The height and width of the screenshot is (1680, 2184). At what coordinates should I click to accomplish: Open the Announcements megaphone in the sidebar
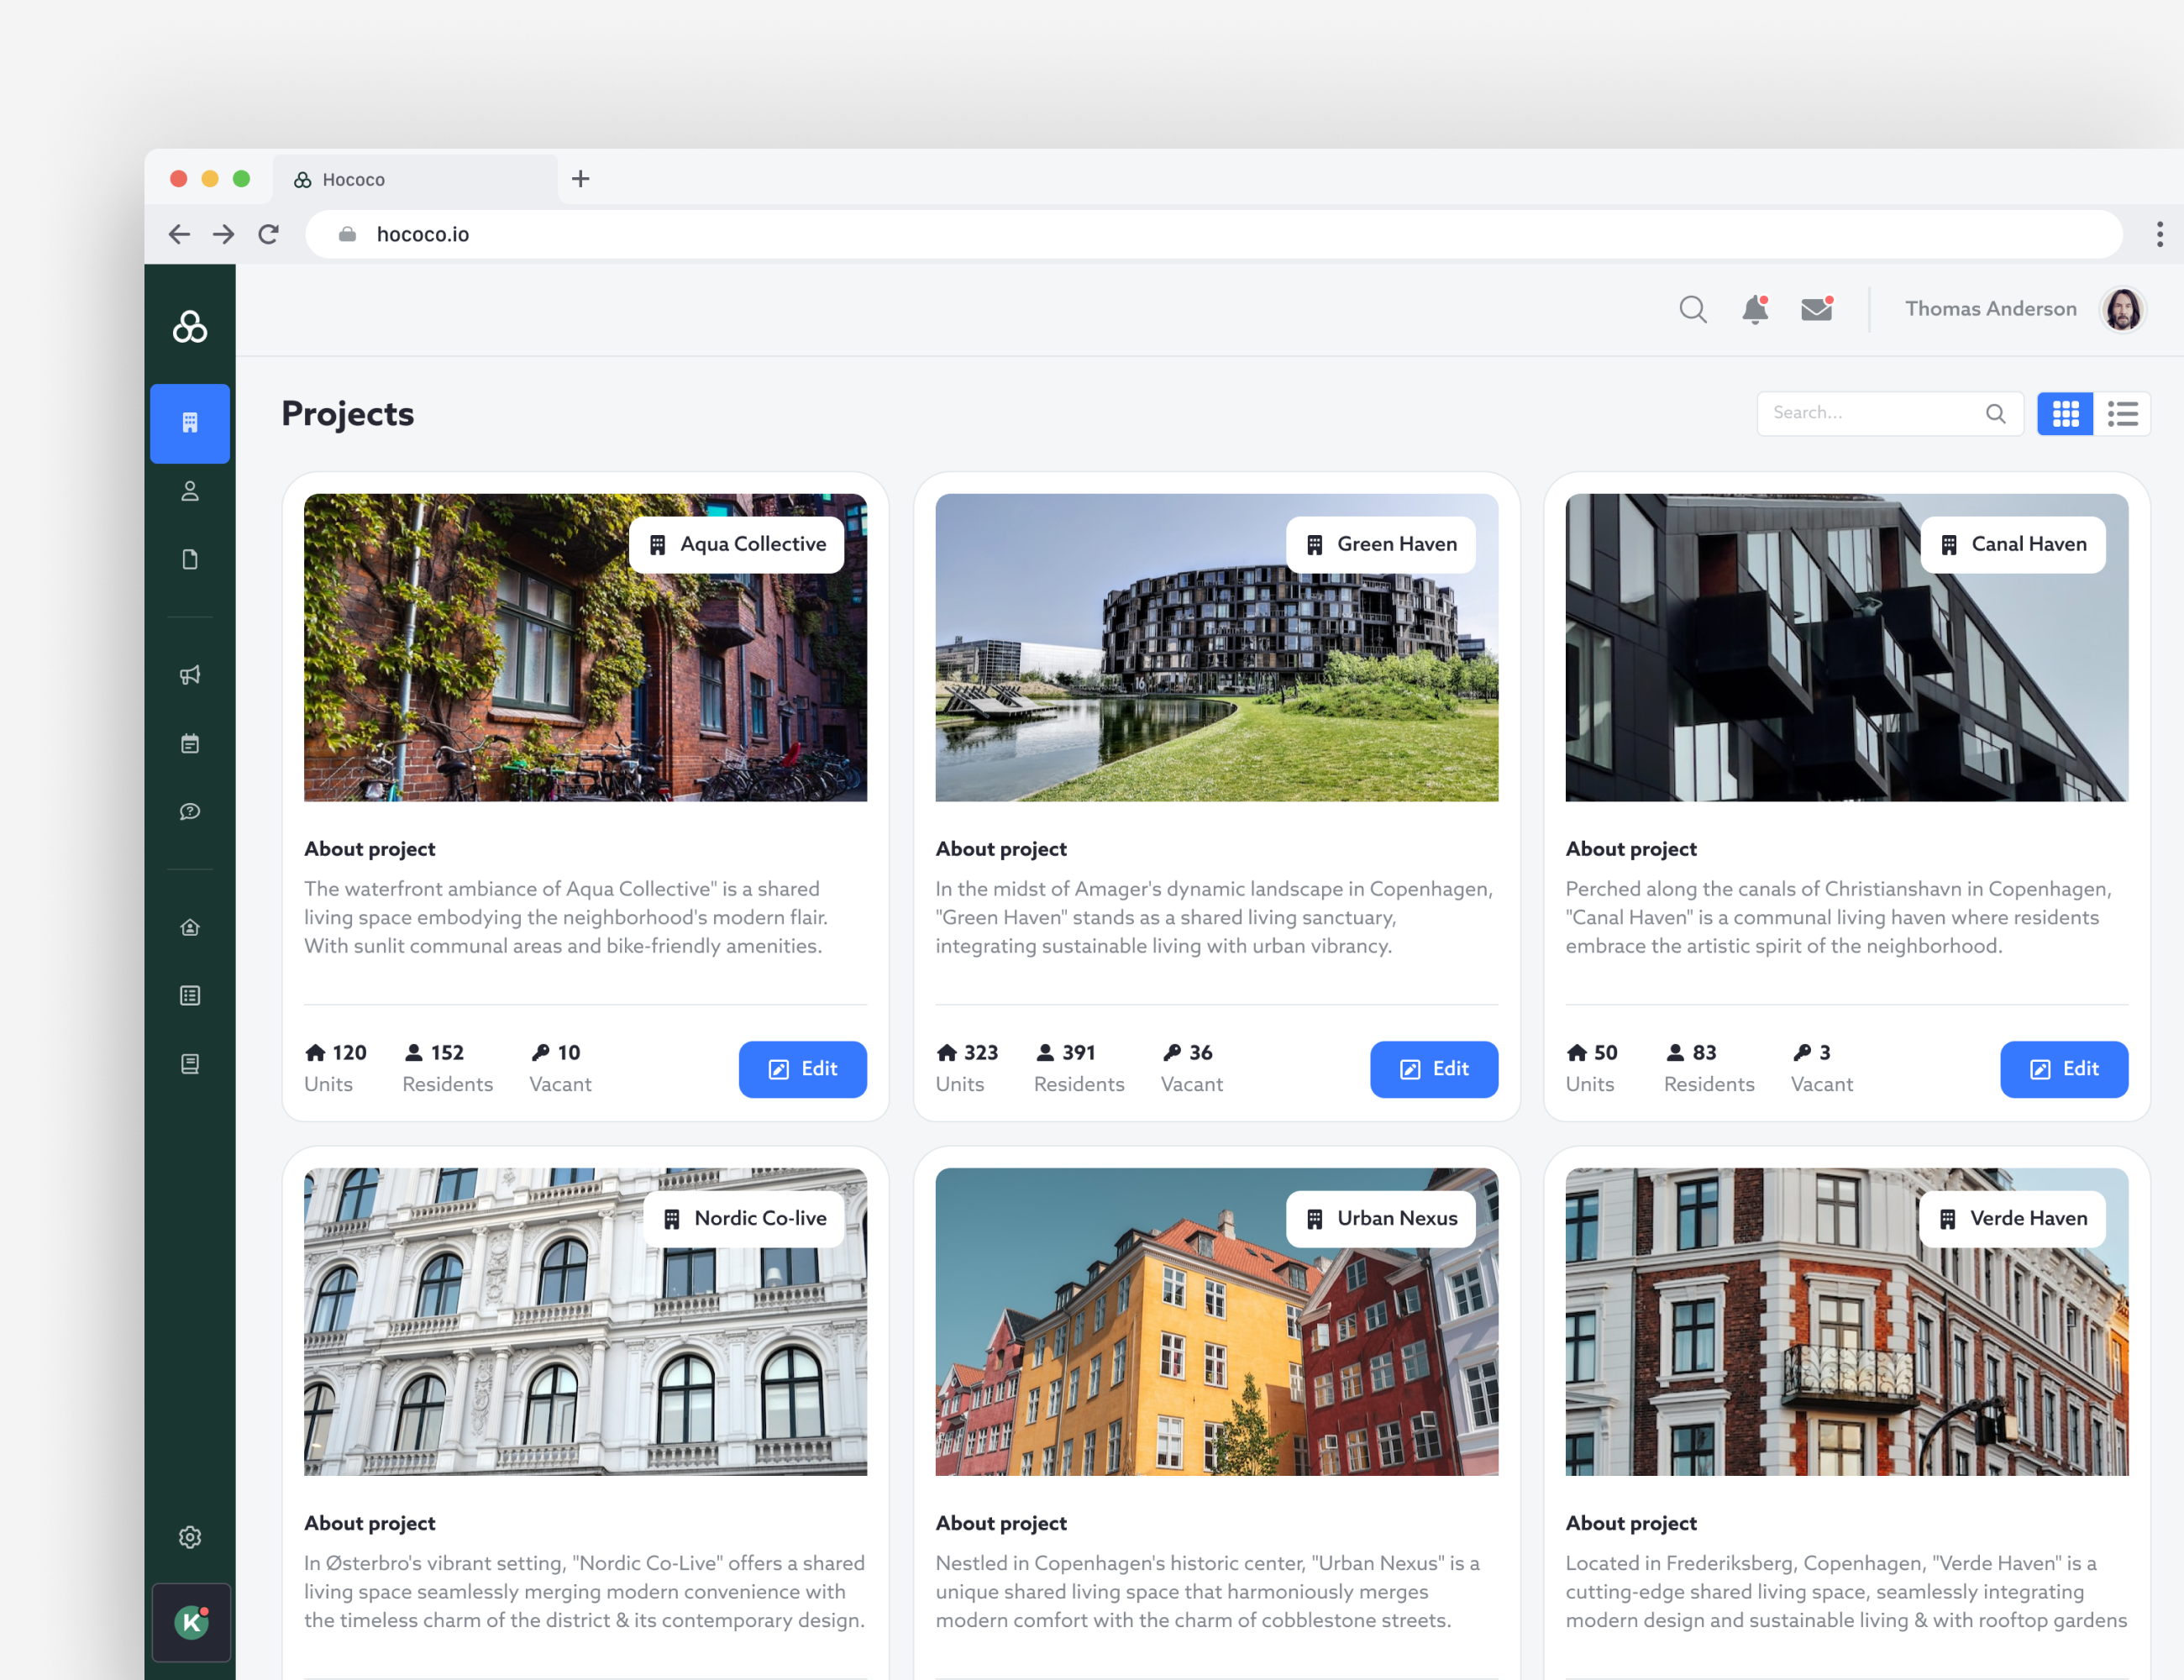pos(190,675)
